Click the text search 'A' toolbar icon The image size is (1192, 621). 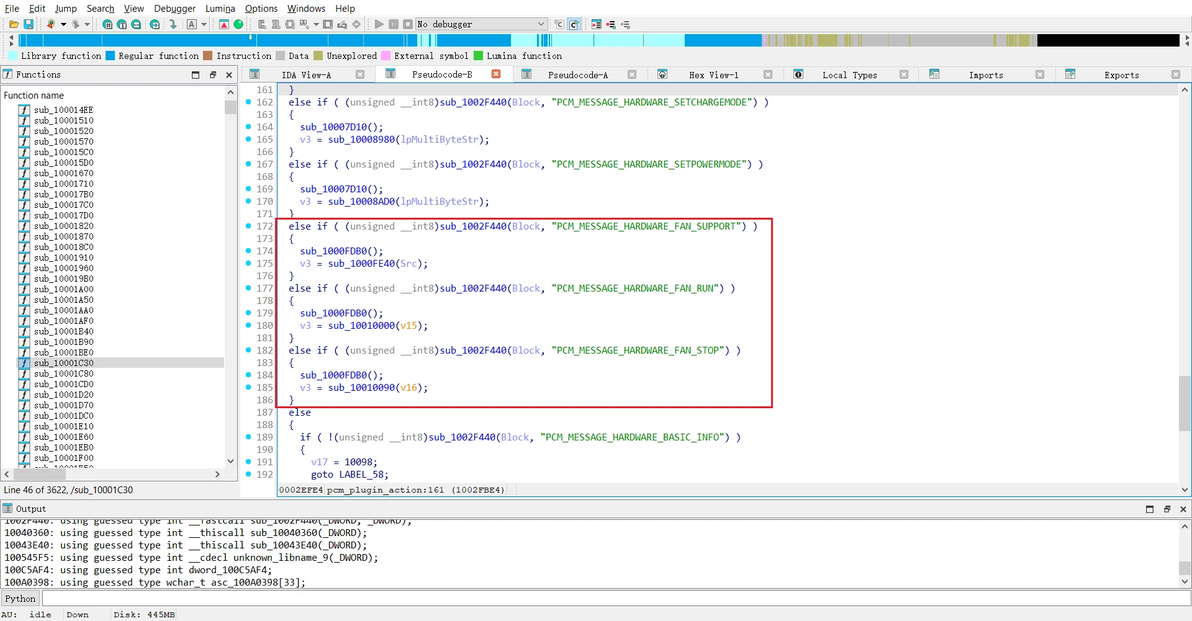(x=192, y=24)
